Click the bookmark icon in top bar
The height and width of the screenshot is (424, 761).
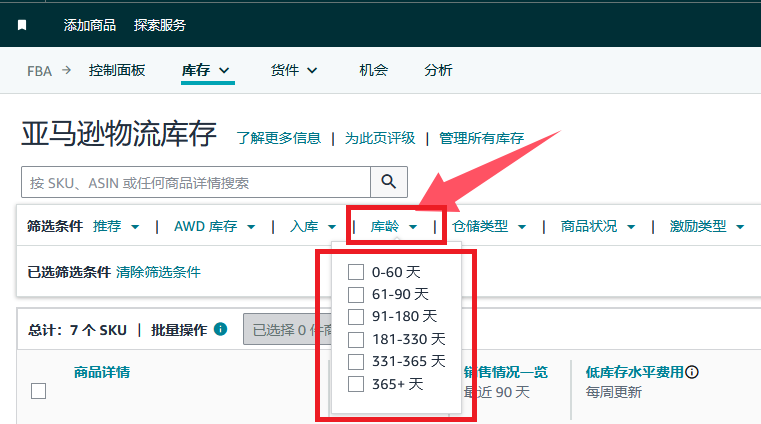coord(22,25)
